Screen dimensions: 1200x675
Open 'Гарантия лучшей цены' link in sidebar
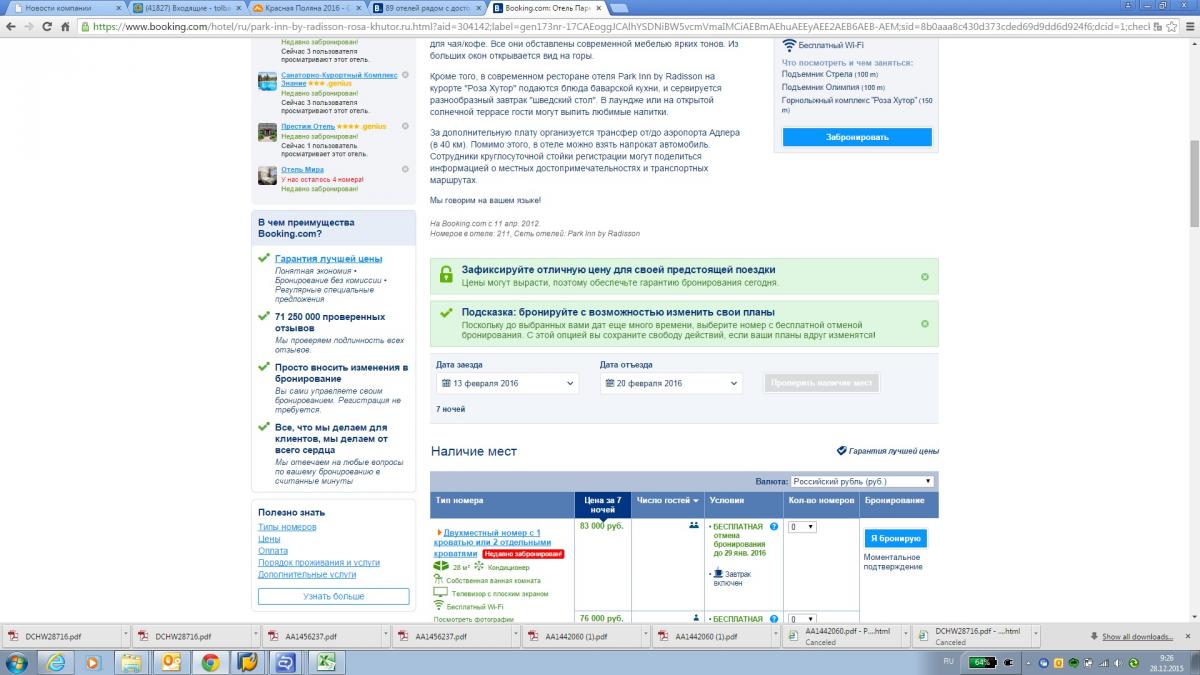[x=328, y=259]
